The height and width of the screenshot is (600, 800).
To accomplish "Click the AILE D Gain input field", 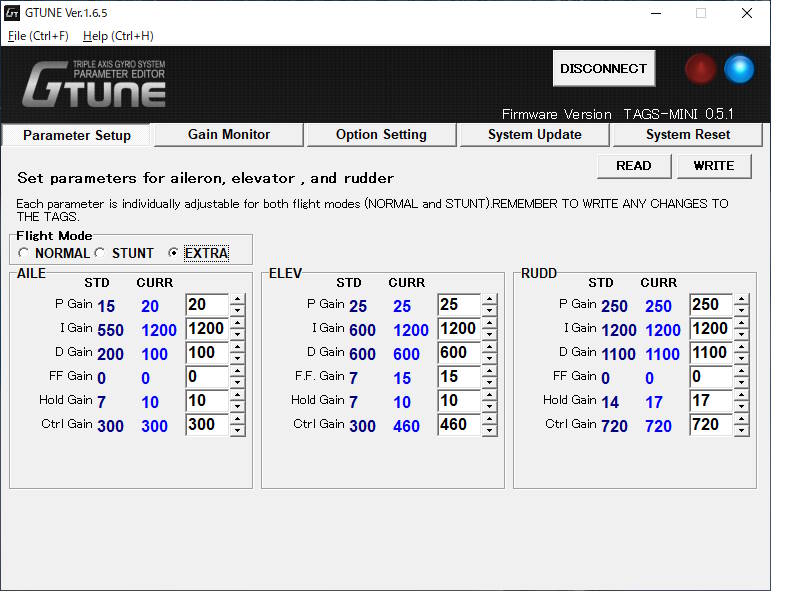I will point(207,353).
